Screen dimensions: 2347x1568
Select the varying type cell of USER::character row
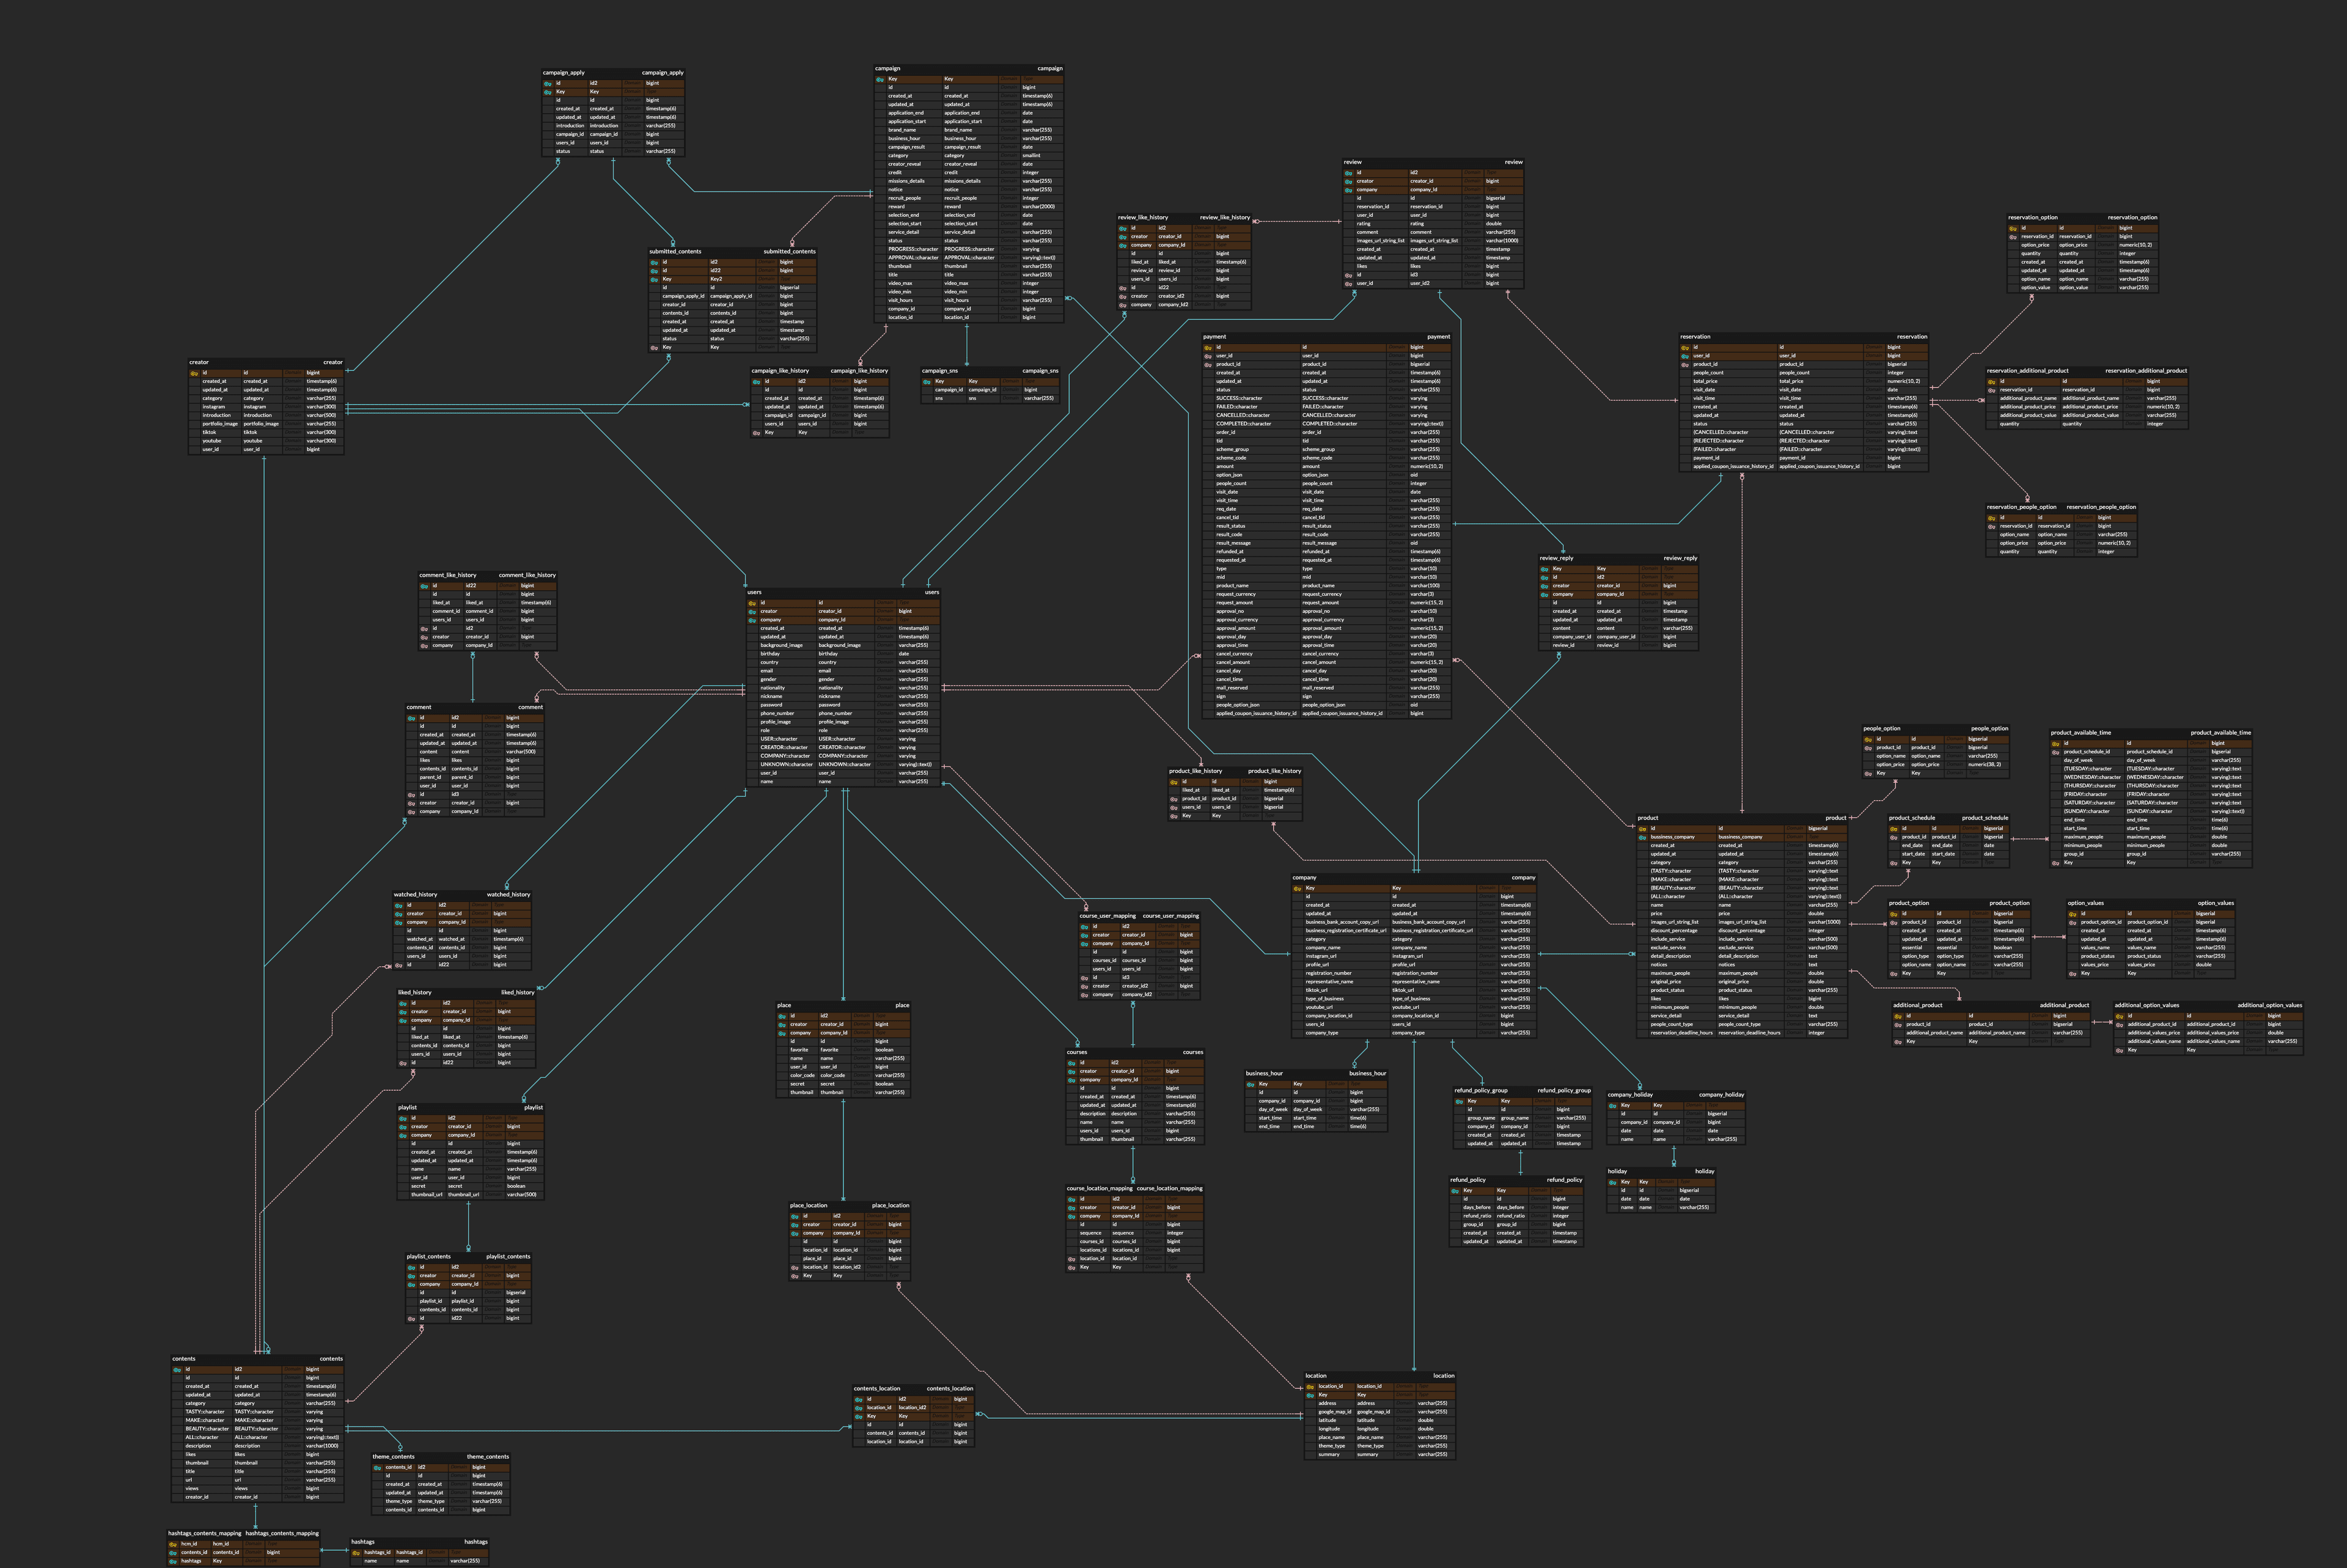pos(906,739)
